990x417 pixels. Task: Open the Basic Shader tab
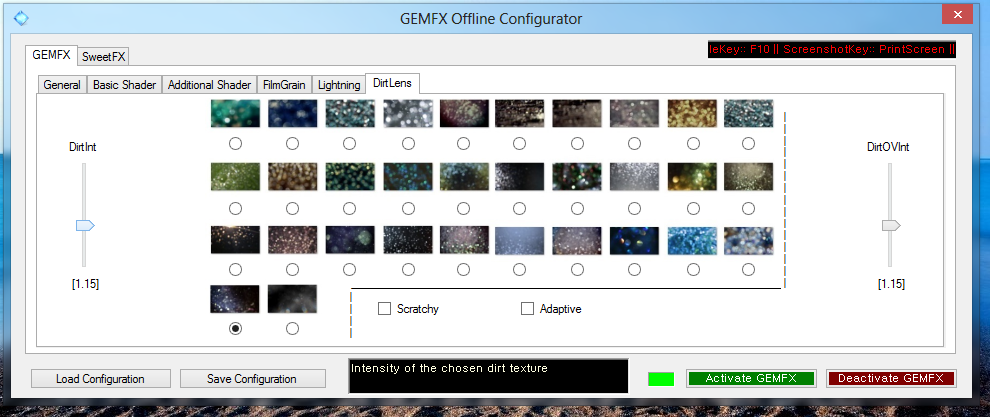pyautogui.click(x=124, y=85)
